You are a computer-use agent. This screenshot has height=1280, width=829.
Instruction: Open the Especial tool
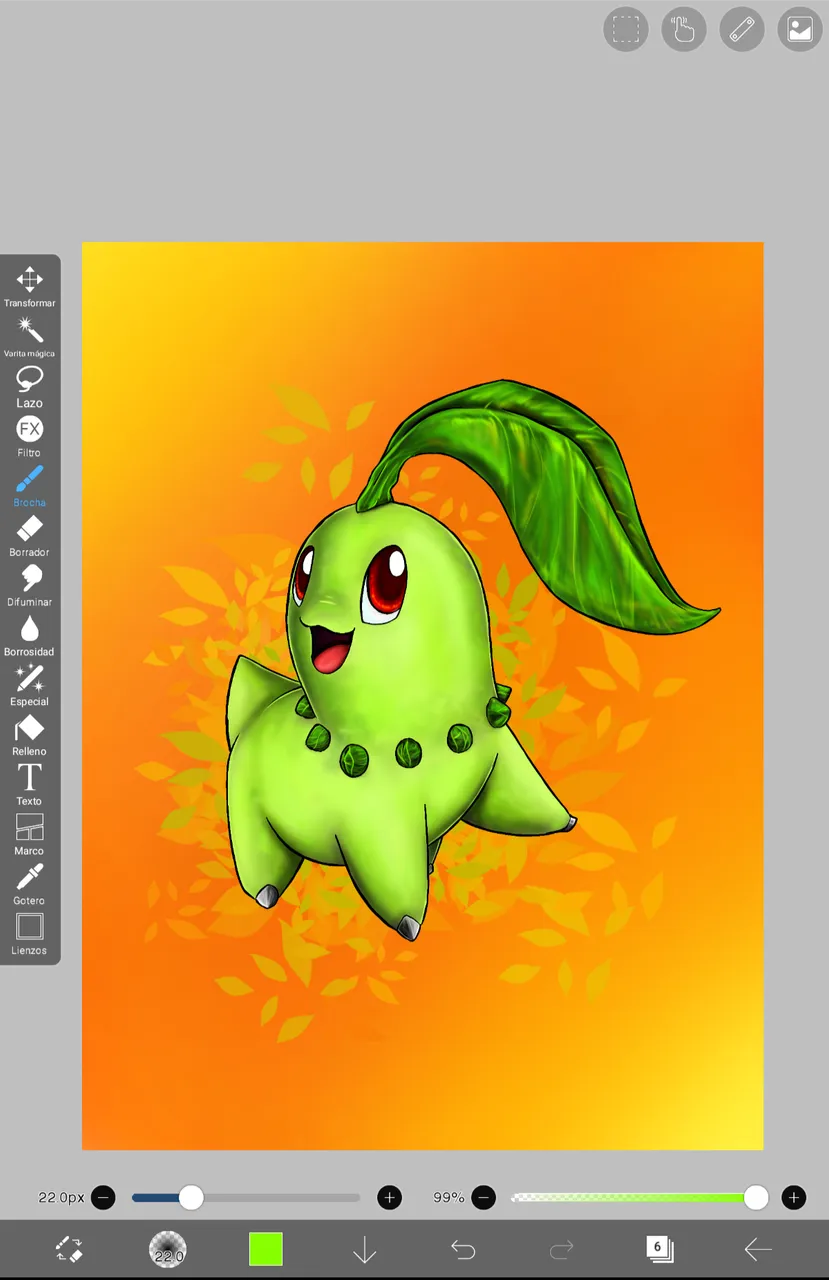[x=29, y=686]
